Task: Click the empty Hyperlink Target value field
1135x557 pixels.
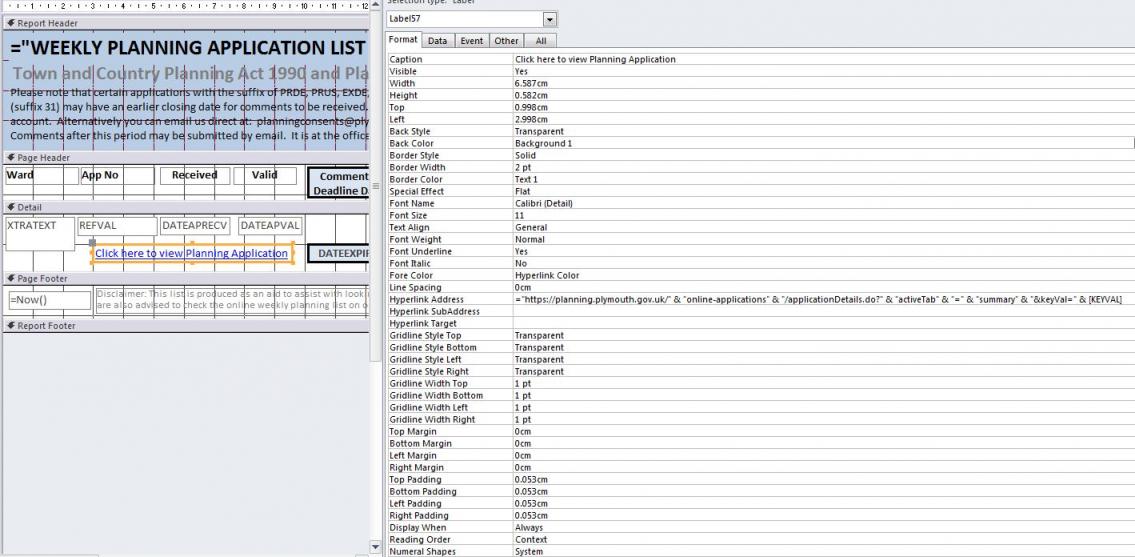Action: pos(823,324)
